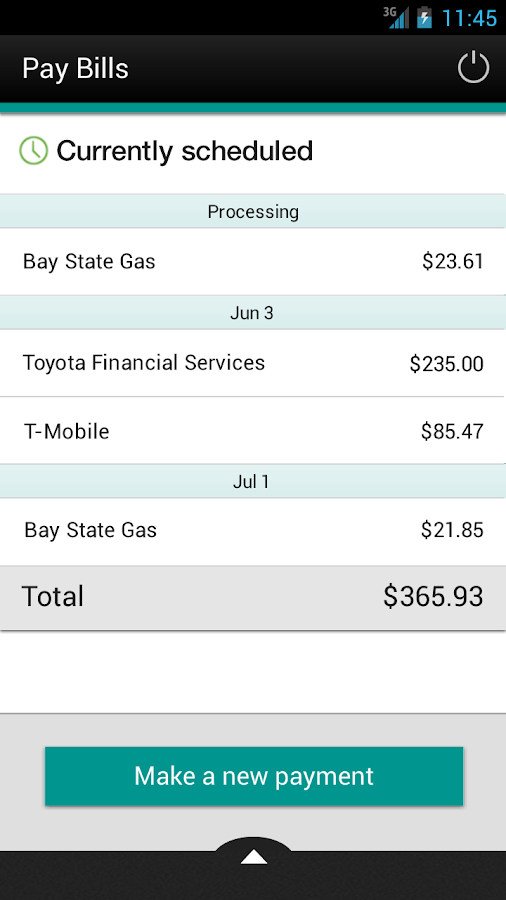Tap the 3G signal strength icon

(x=396, y=17)
